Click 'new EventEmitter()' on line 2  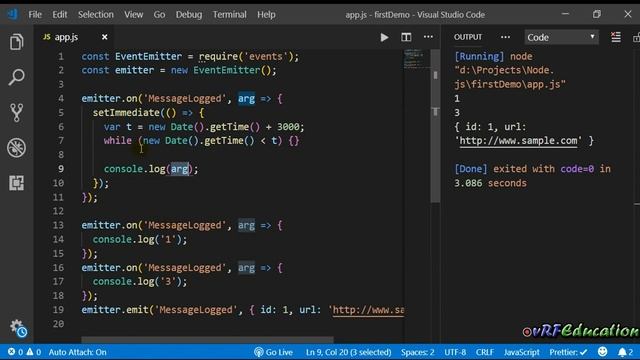(x=221, y=70)
